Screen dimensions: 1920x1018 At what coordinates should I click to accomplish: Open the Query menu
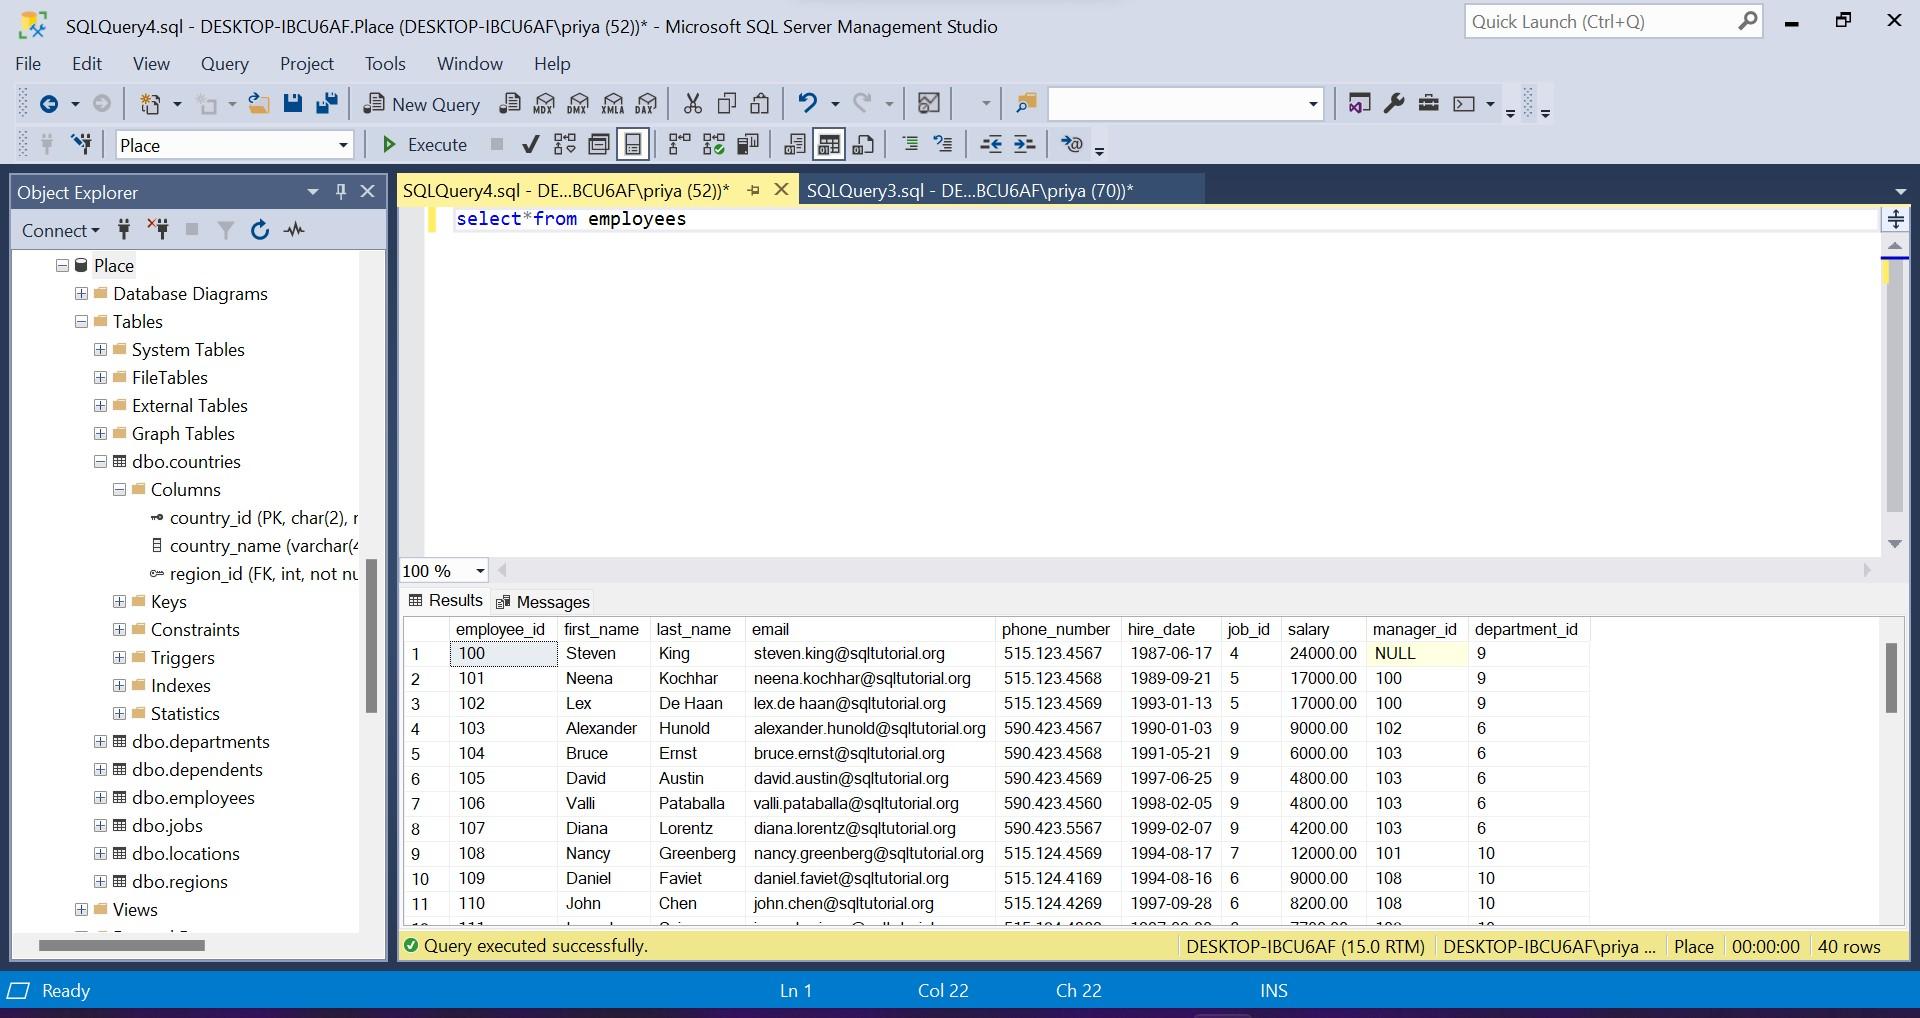point(224,63)
